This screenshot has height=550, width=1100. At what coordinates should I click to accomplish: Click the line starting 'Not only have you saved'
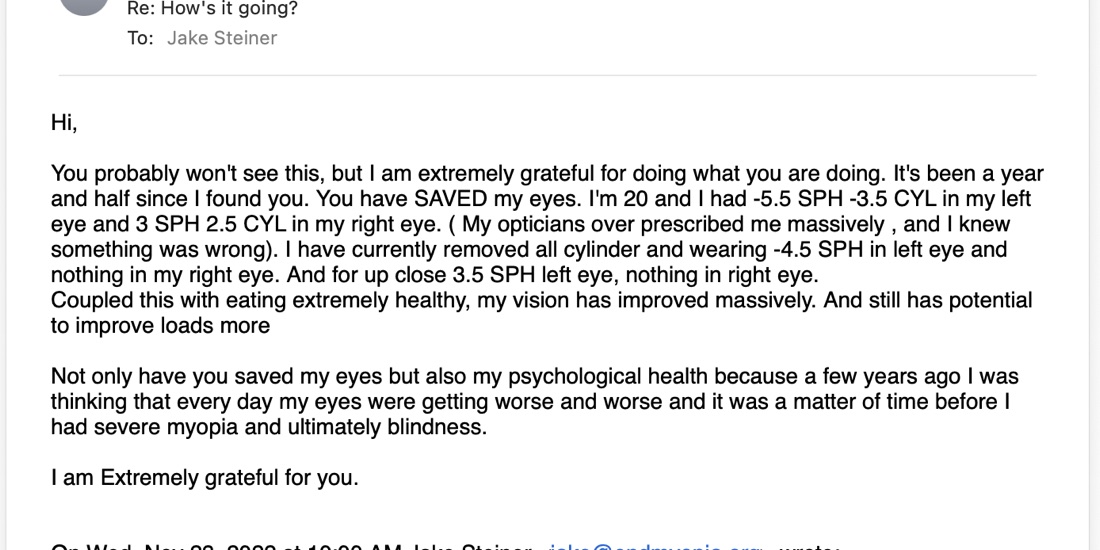[535, 377]
